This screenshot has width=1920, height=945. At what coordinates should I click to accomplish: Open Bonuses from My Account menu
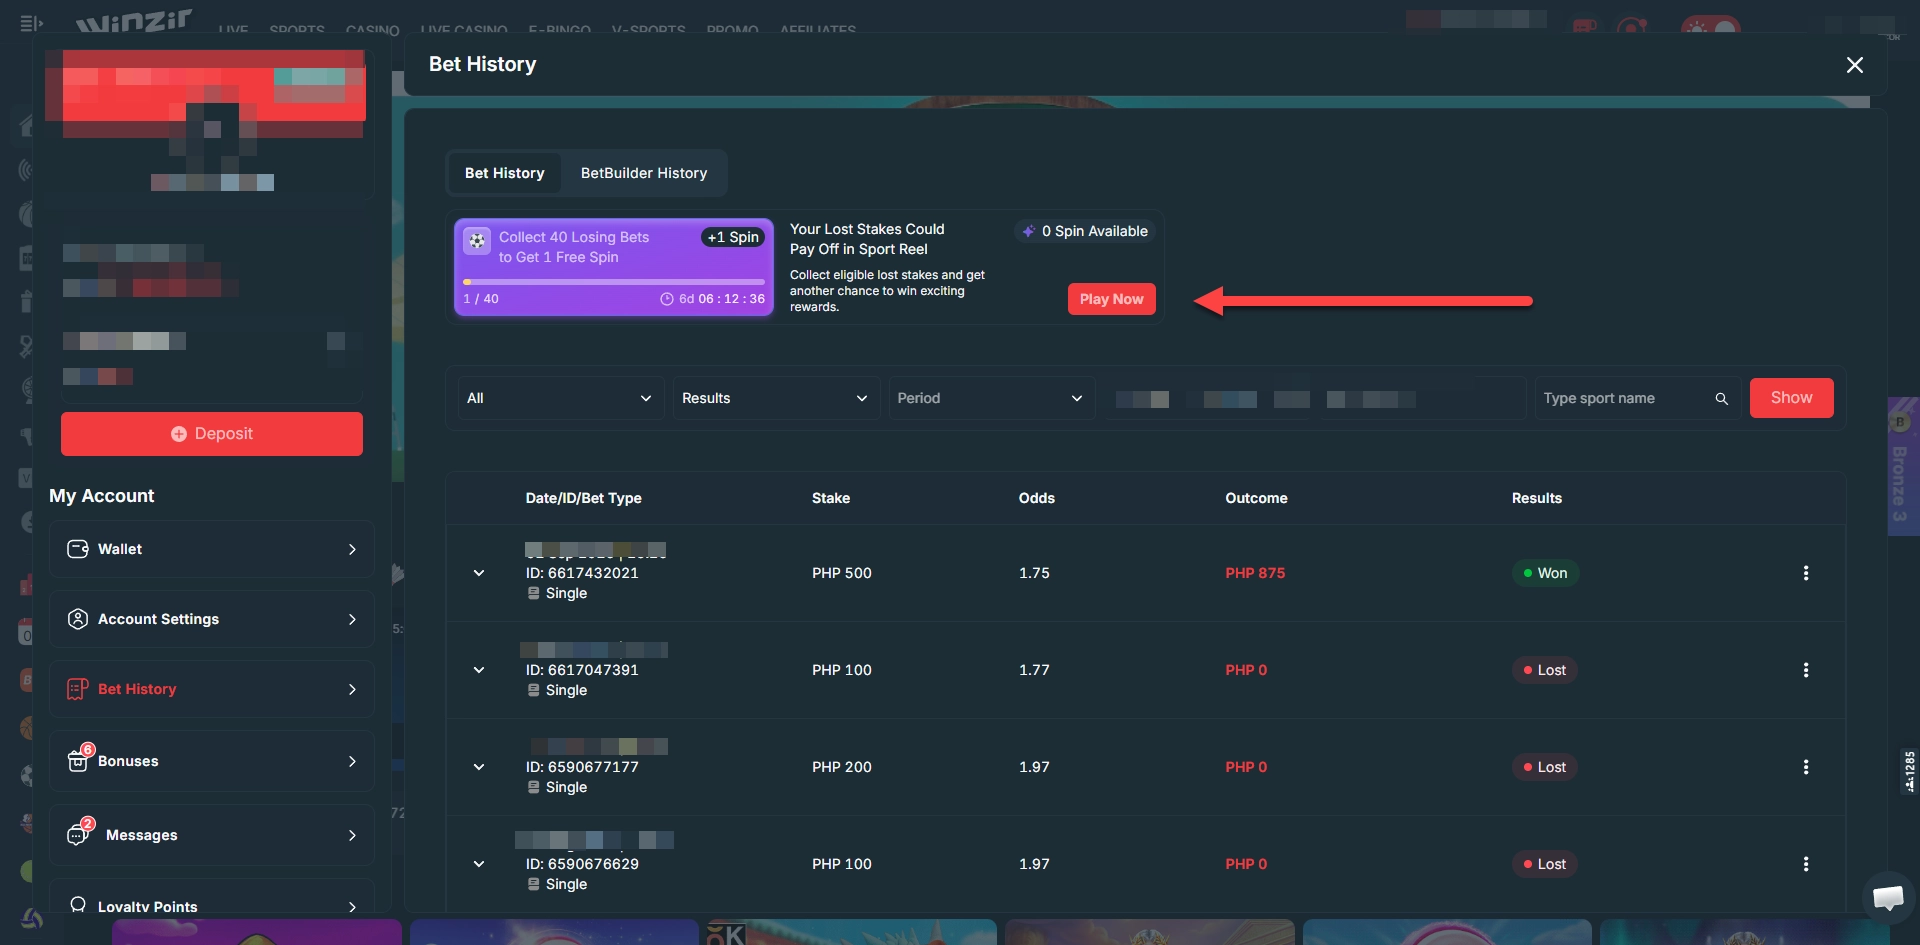tap(212, 761)
